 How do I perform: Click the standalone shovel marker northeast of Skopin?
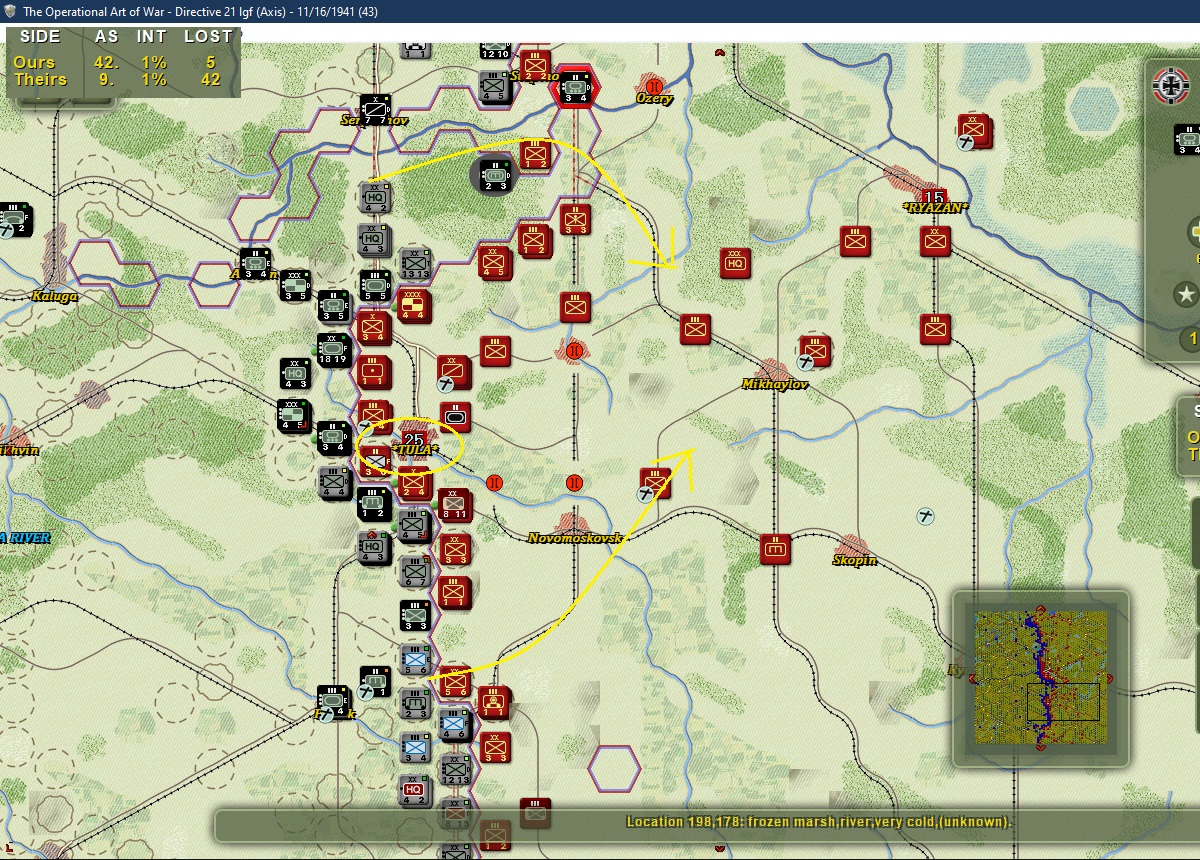click(927, 516)
